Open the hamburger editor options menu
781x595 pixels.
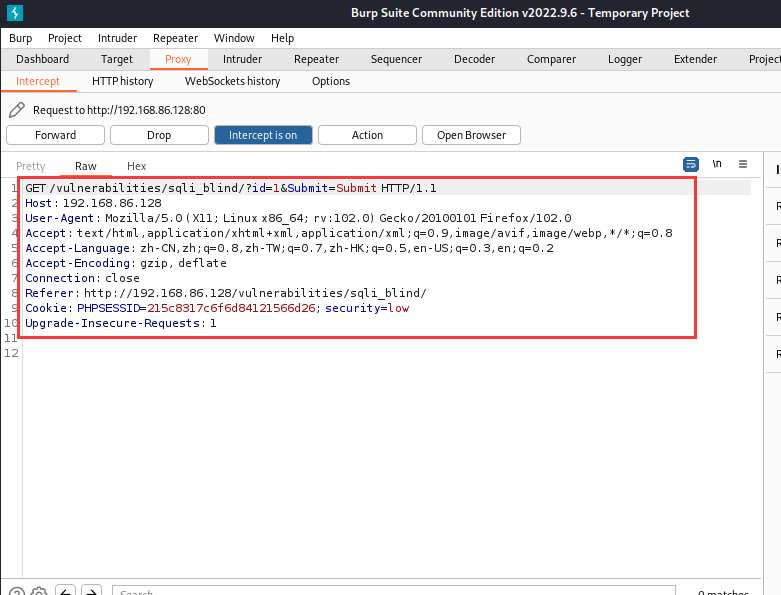tap(743, 164)
